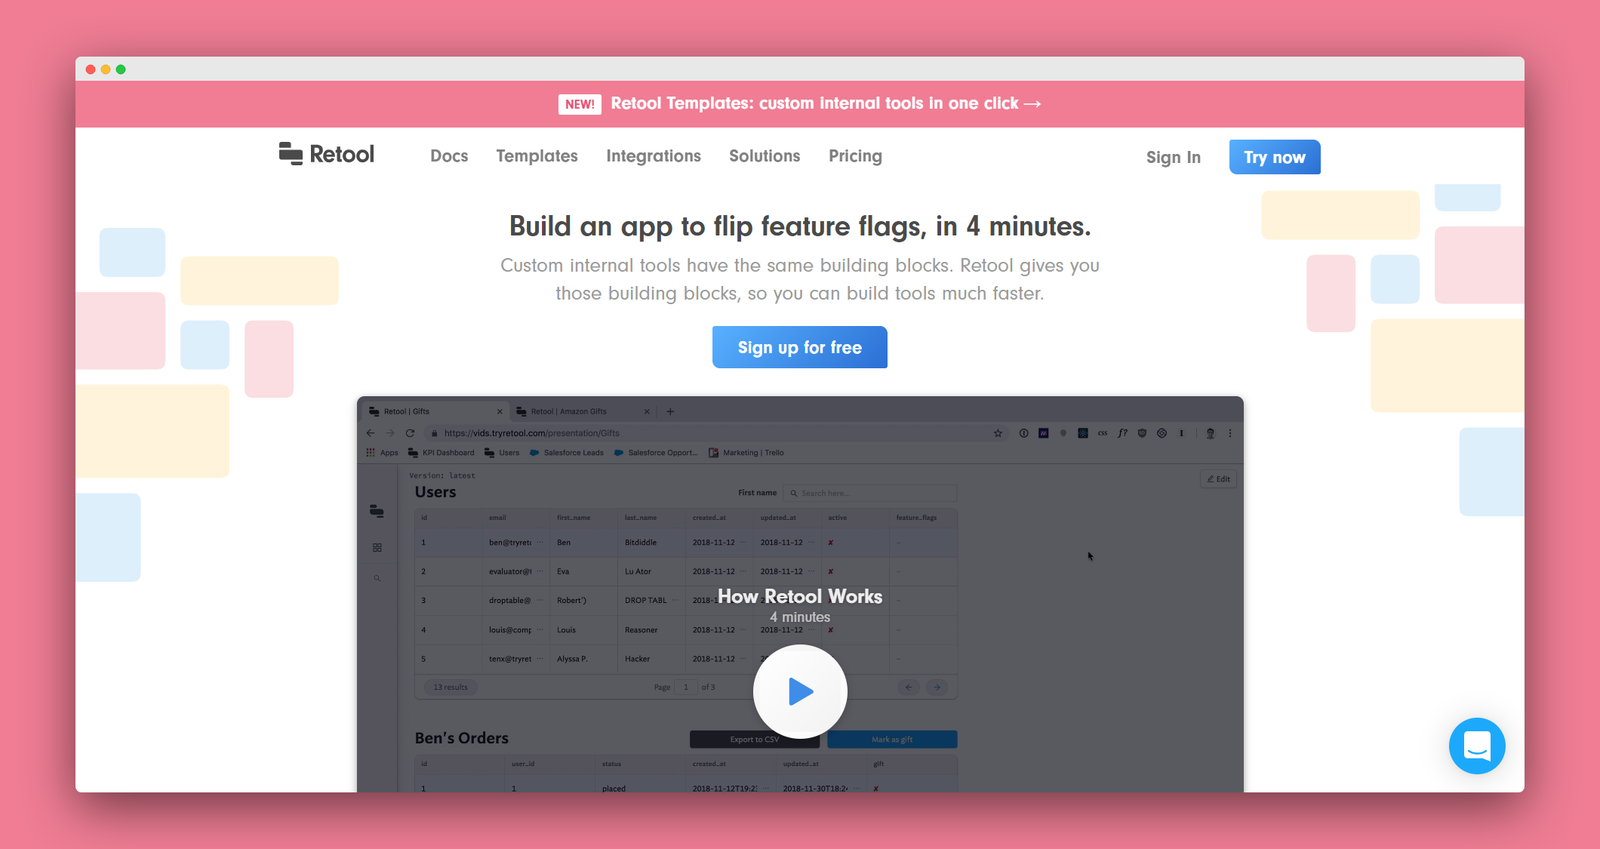Image resolution: width=1600 pixels, height=849 pixels.
Task: Play the How Retool Works video
Action: point(800,691)
